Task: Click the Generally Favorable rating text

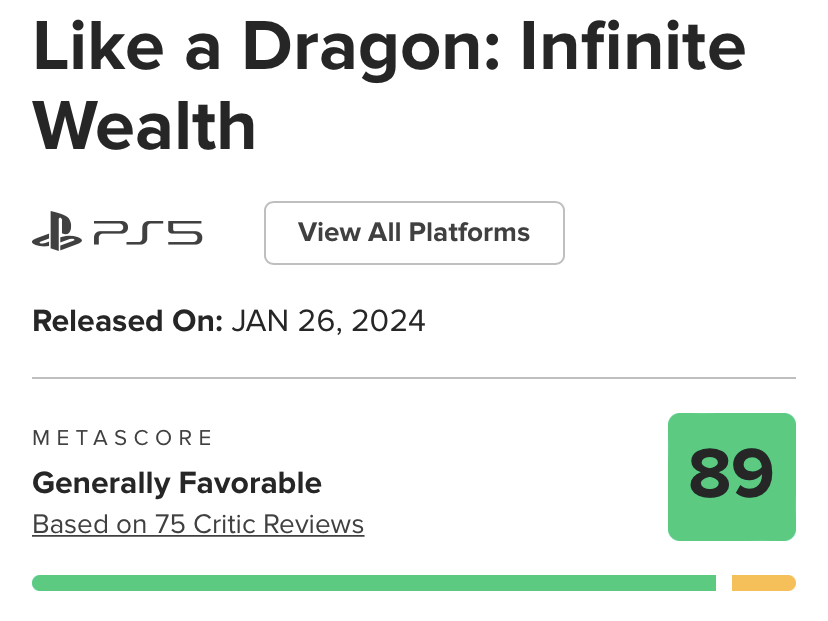Action: click(177, 484)
